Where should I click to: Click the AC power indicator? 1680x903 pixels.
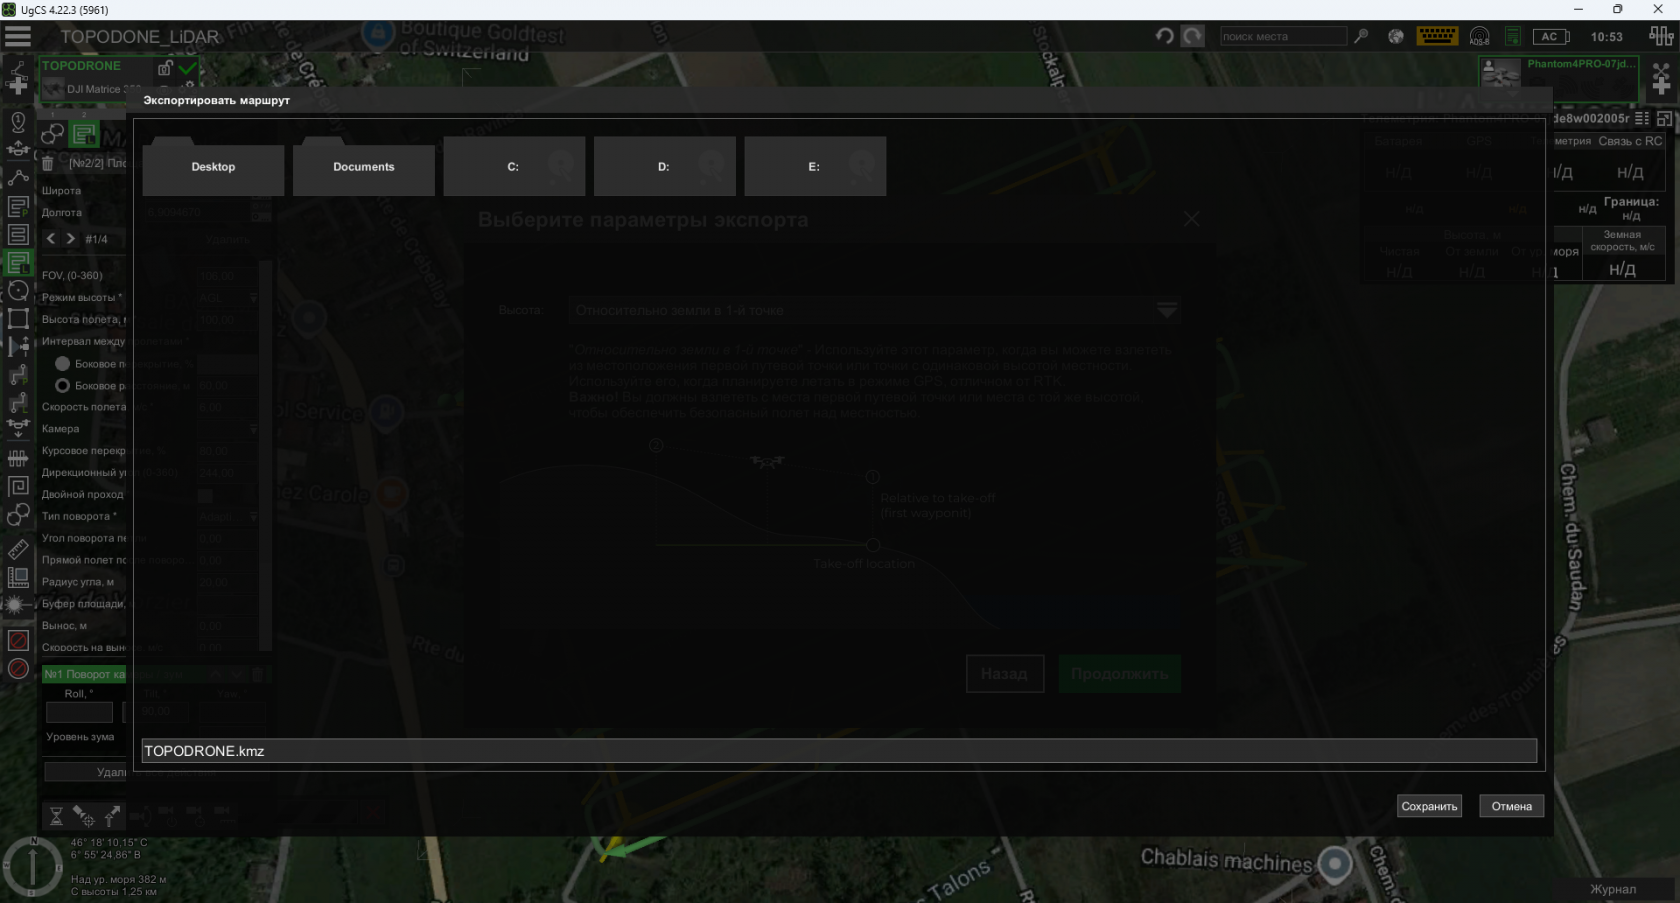click(1550, 36)
